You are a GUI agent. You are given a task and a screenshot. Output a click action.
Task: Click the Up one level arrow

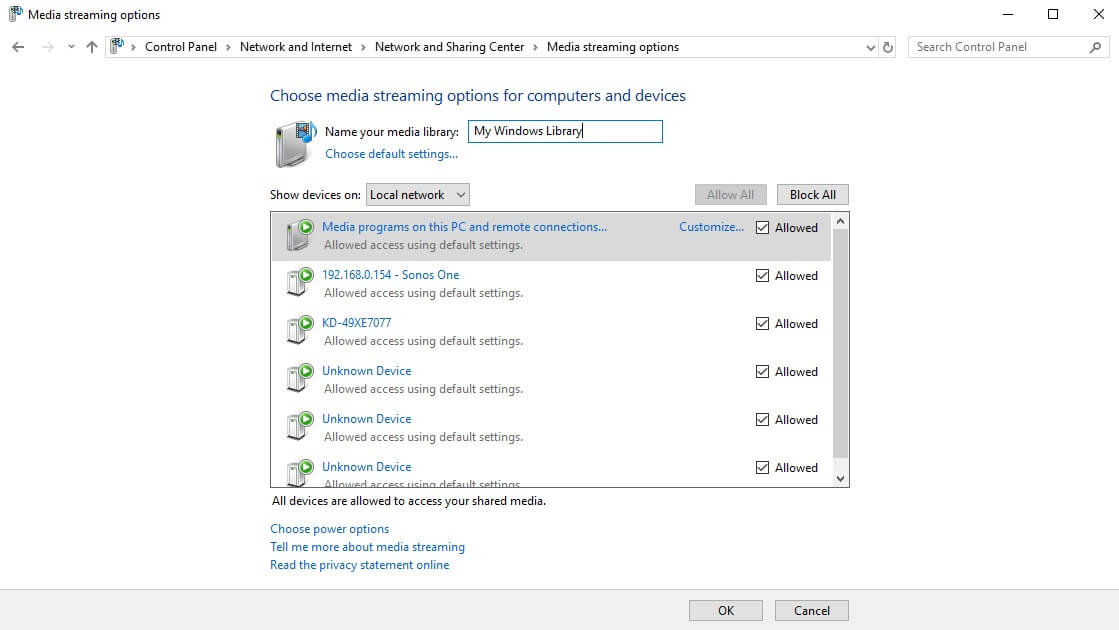click(92, 47)
